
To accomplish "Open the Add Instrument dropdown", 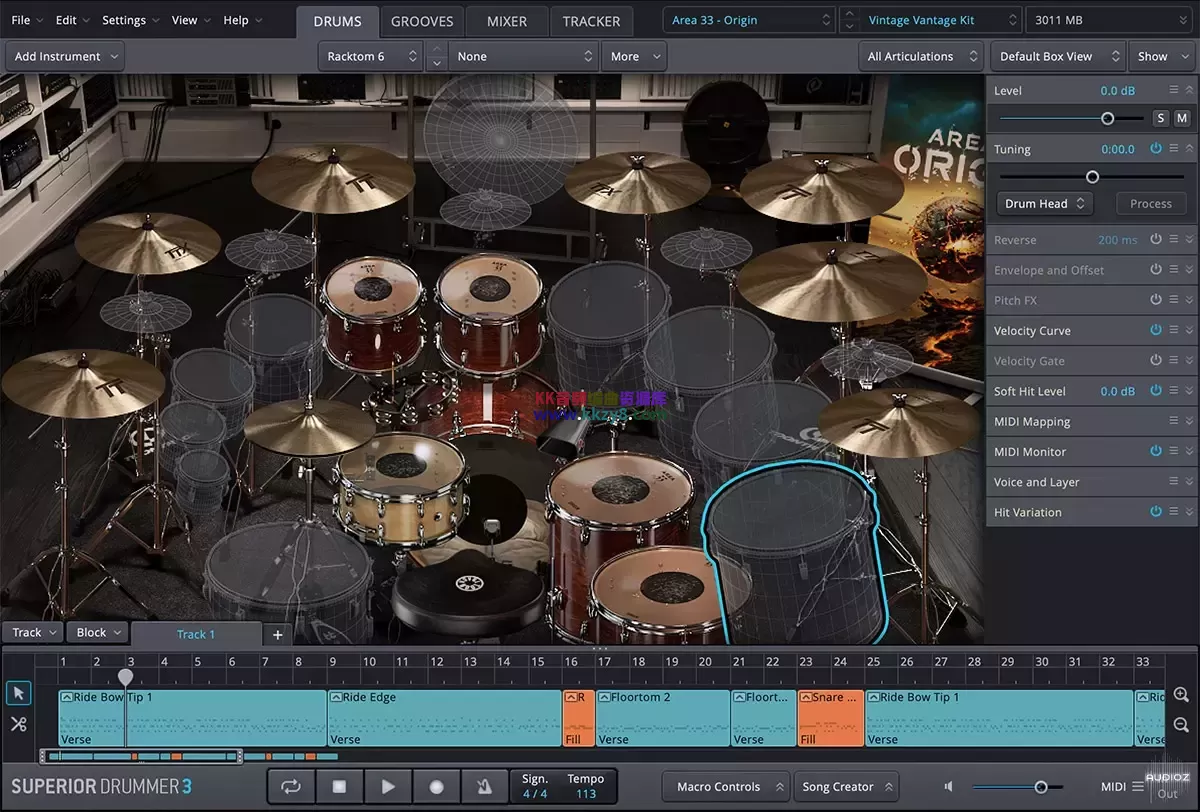I will [x=65, y=57].
